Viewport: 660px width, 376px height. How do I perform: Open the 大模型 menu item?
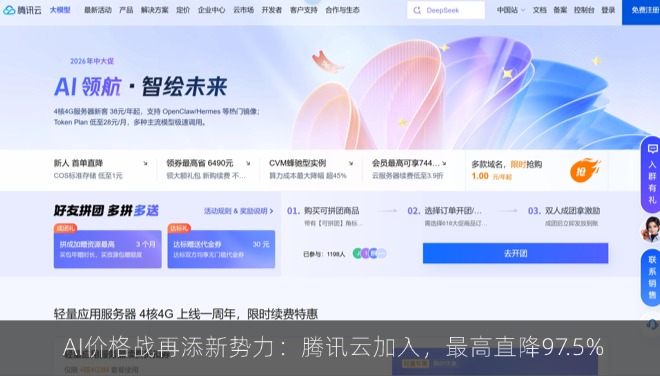(60, 10)
